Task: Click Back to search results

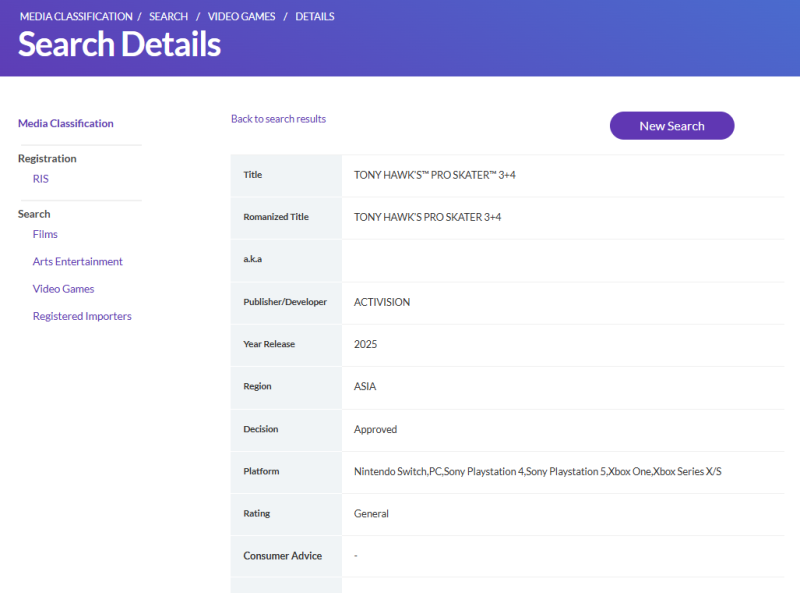Action: tap(278, 119)
